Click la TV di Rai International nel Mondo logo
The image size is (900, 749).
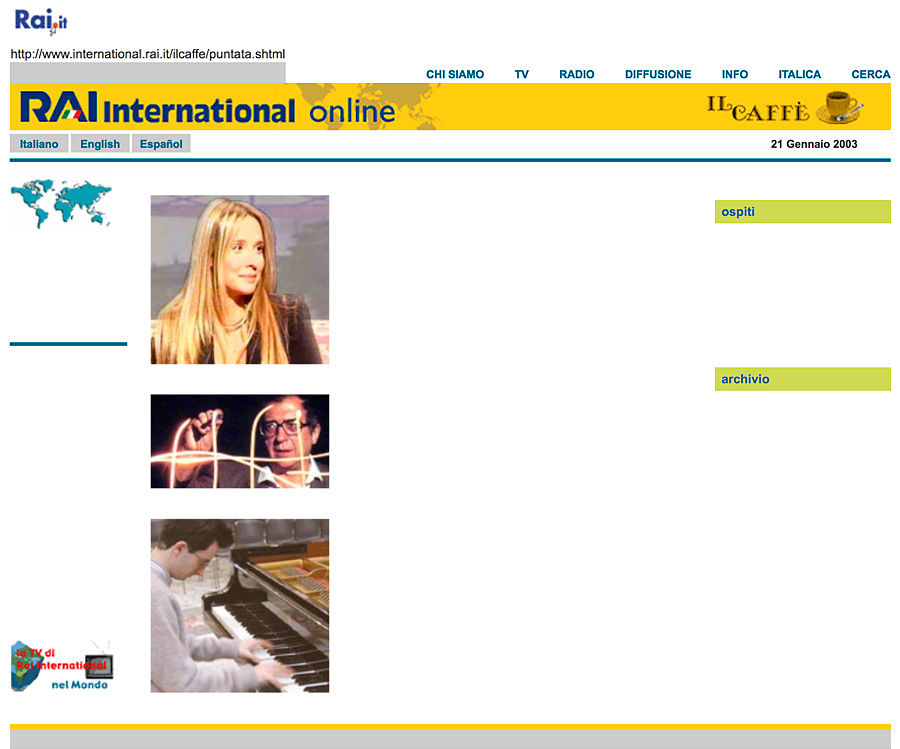pyautogui.click(x=62, y=666)
